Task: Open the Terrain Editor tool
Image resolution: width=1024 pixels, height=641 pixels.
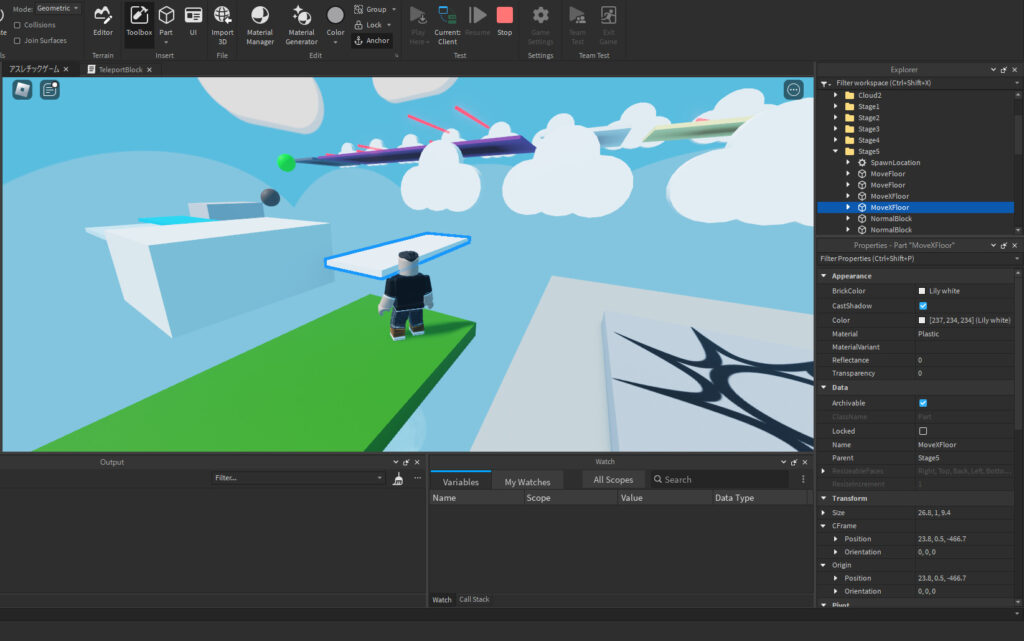Action: (103, 20)
